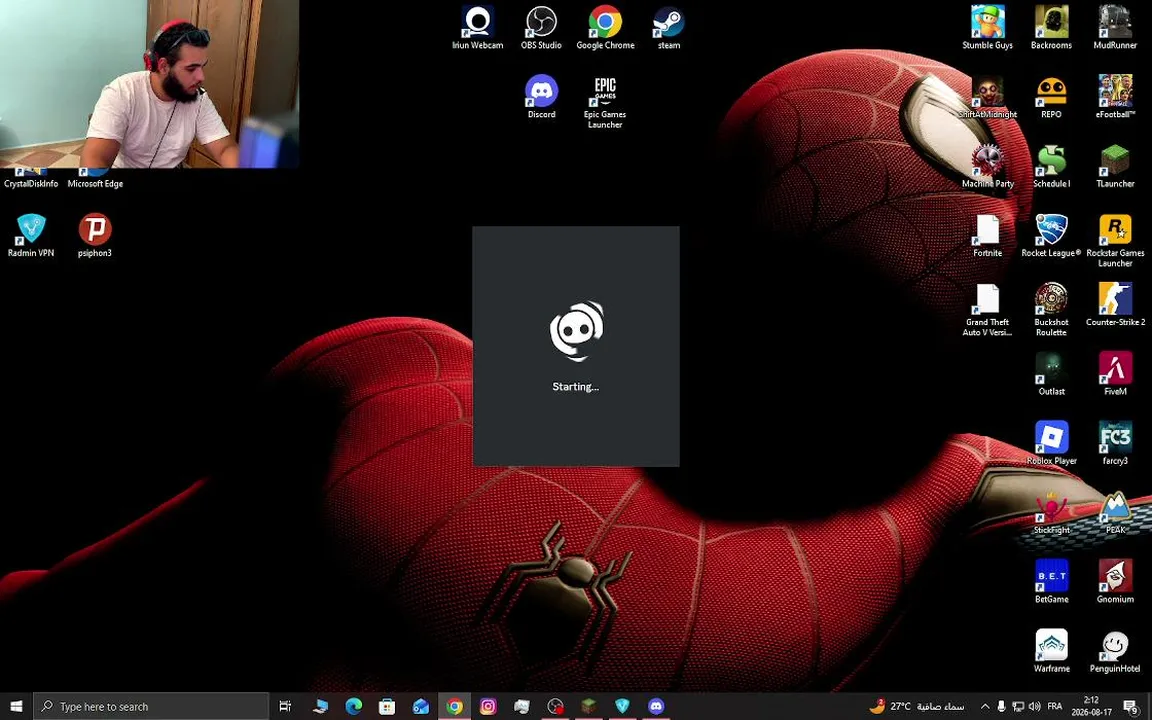
Task: Expand the hidden system tray icons
Action: click(984, 706)
